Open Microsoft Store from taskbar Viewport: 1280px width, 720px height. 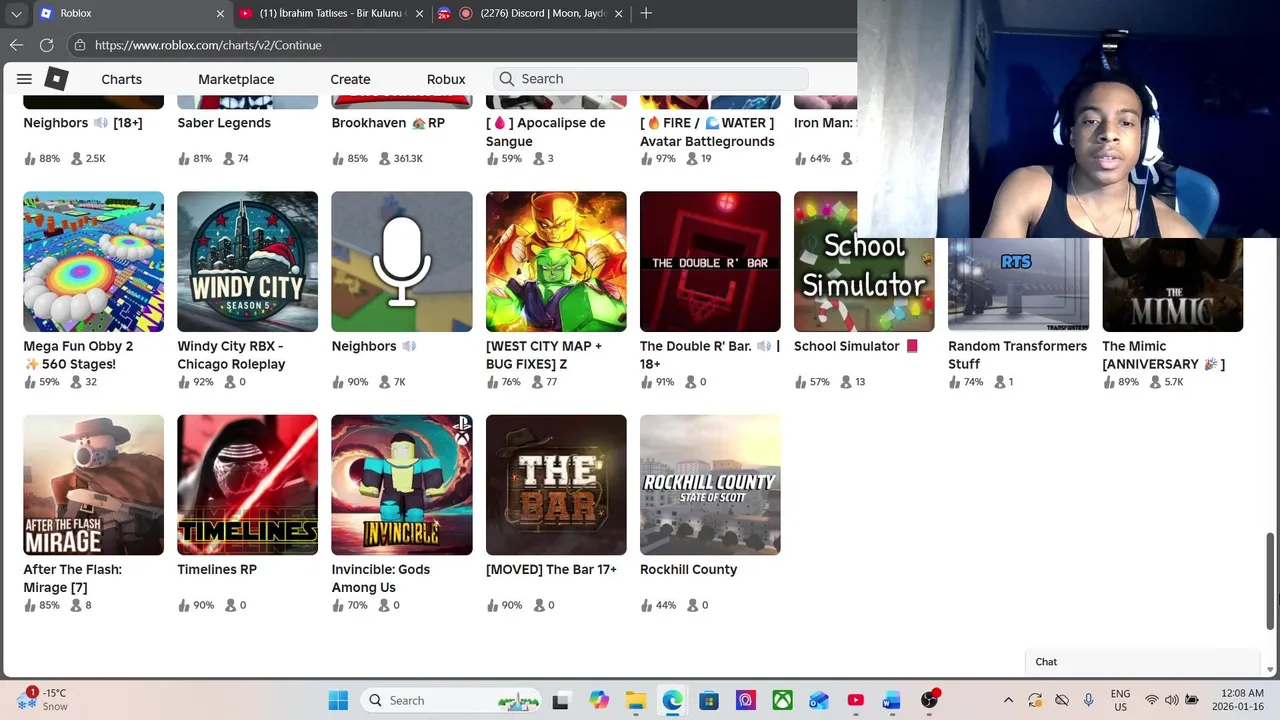(708, 701)
